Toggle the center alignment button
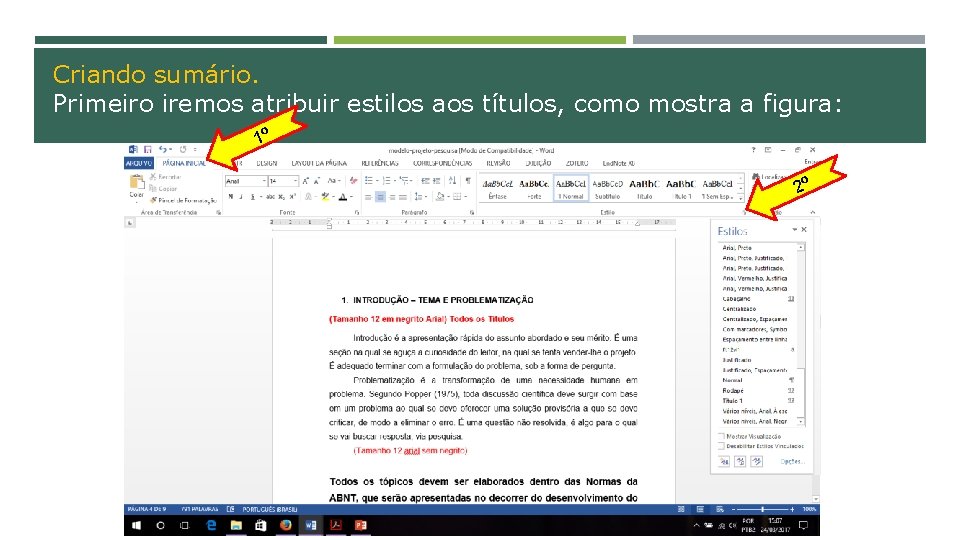 380,197
